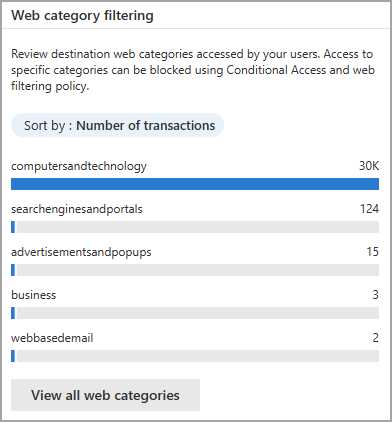Click the Web category filtering heading
The height and width of the screenshot is (422, 392).
[x=82, y=15]
